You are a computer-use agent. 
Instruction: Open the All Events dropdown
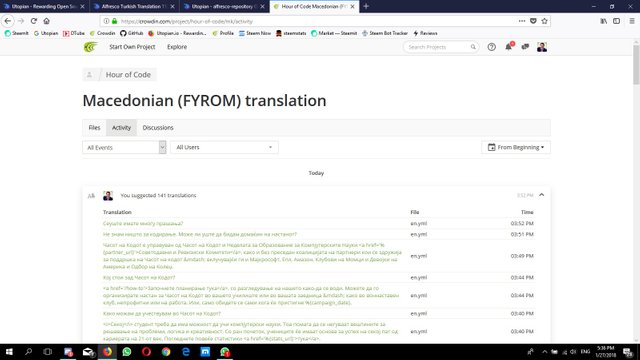click(x=124, y=147)
